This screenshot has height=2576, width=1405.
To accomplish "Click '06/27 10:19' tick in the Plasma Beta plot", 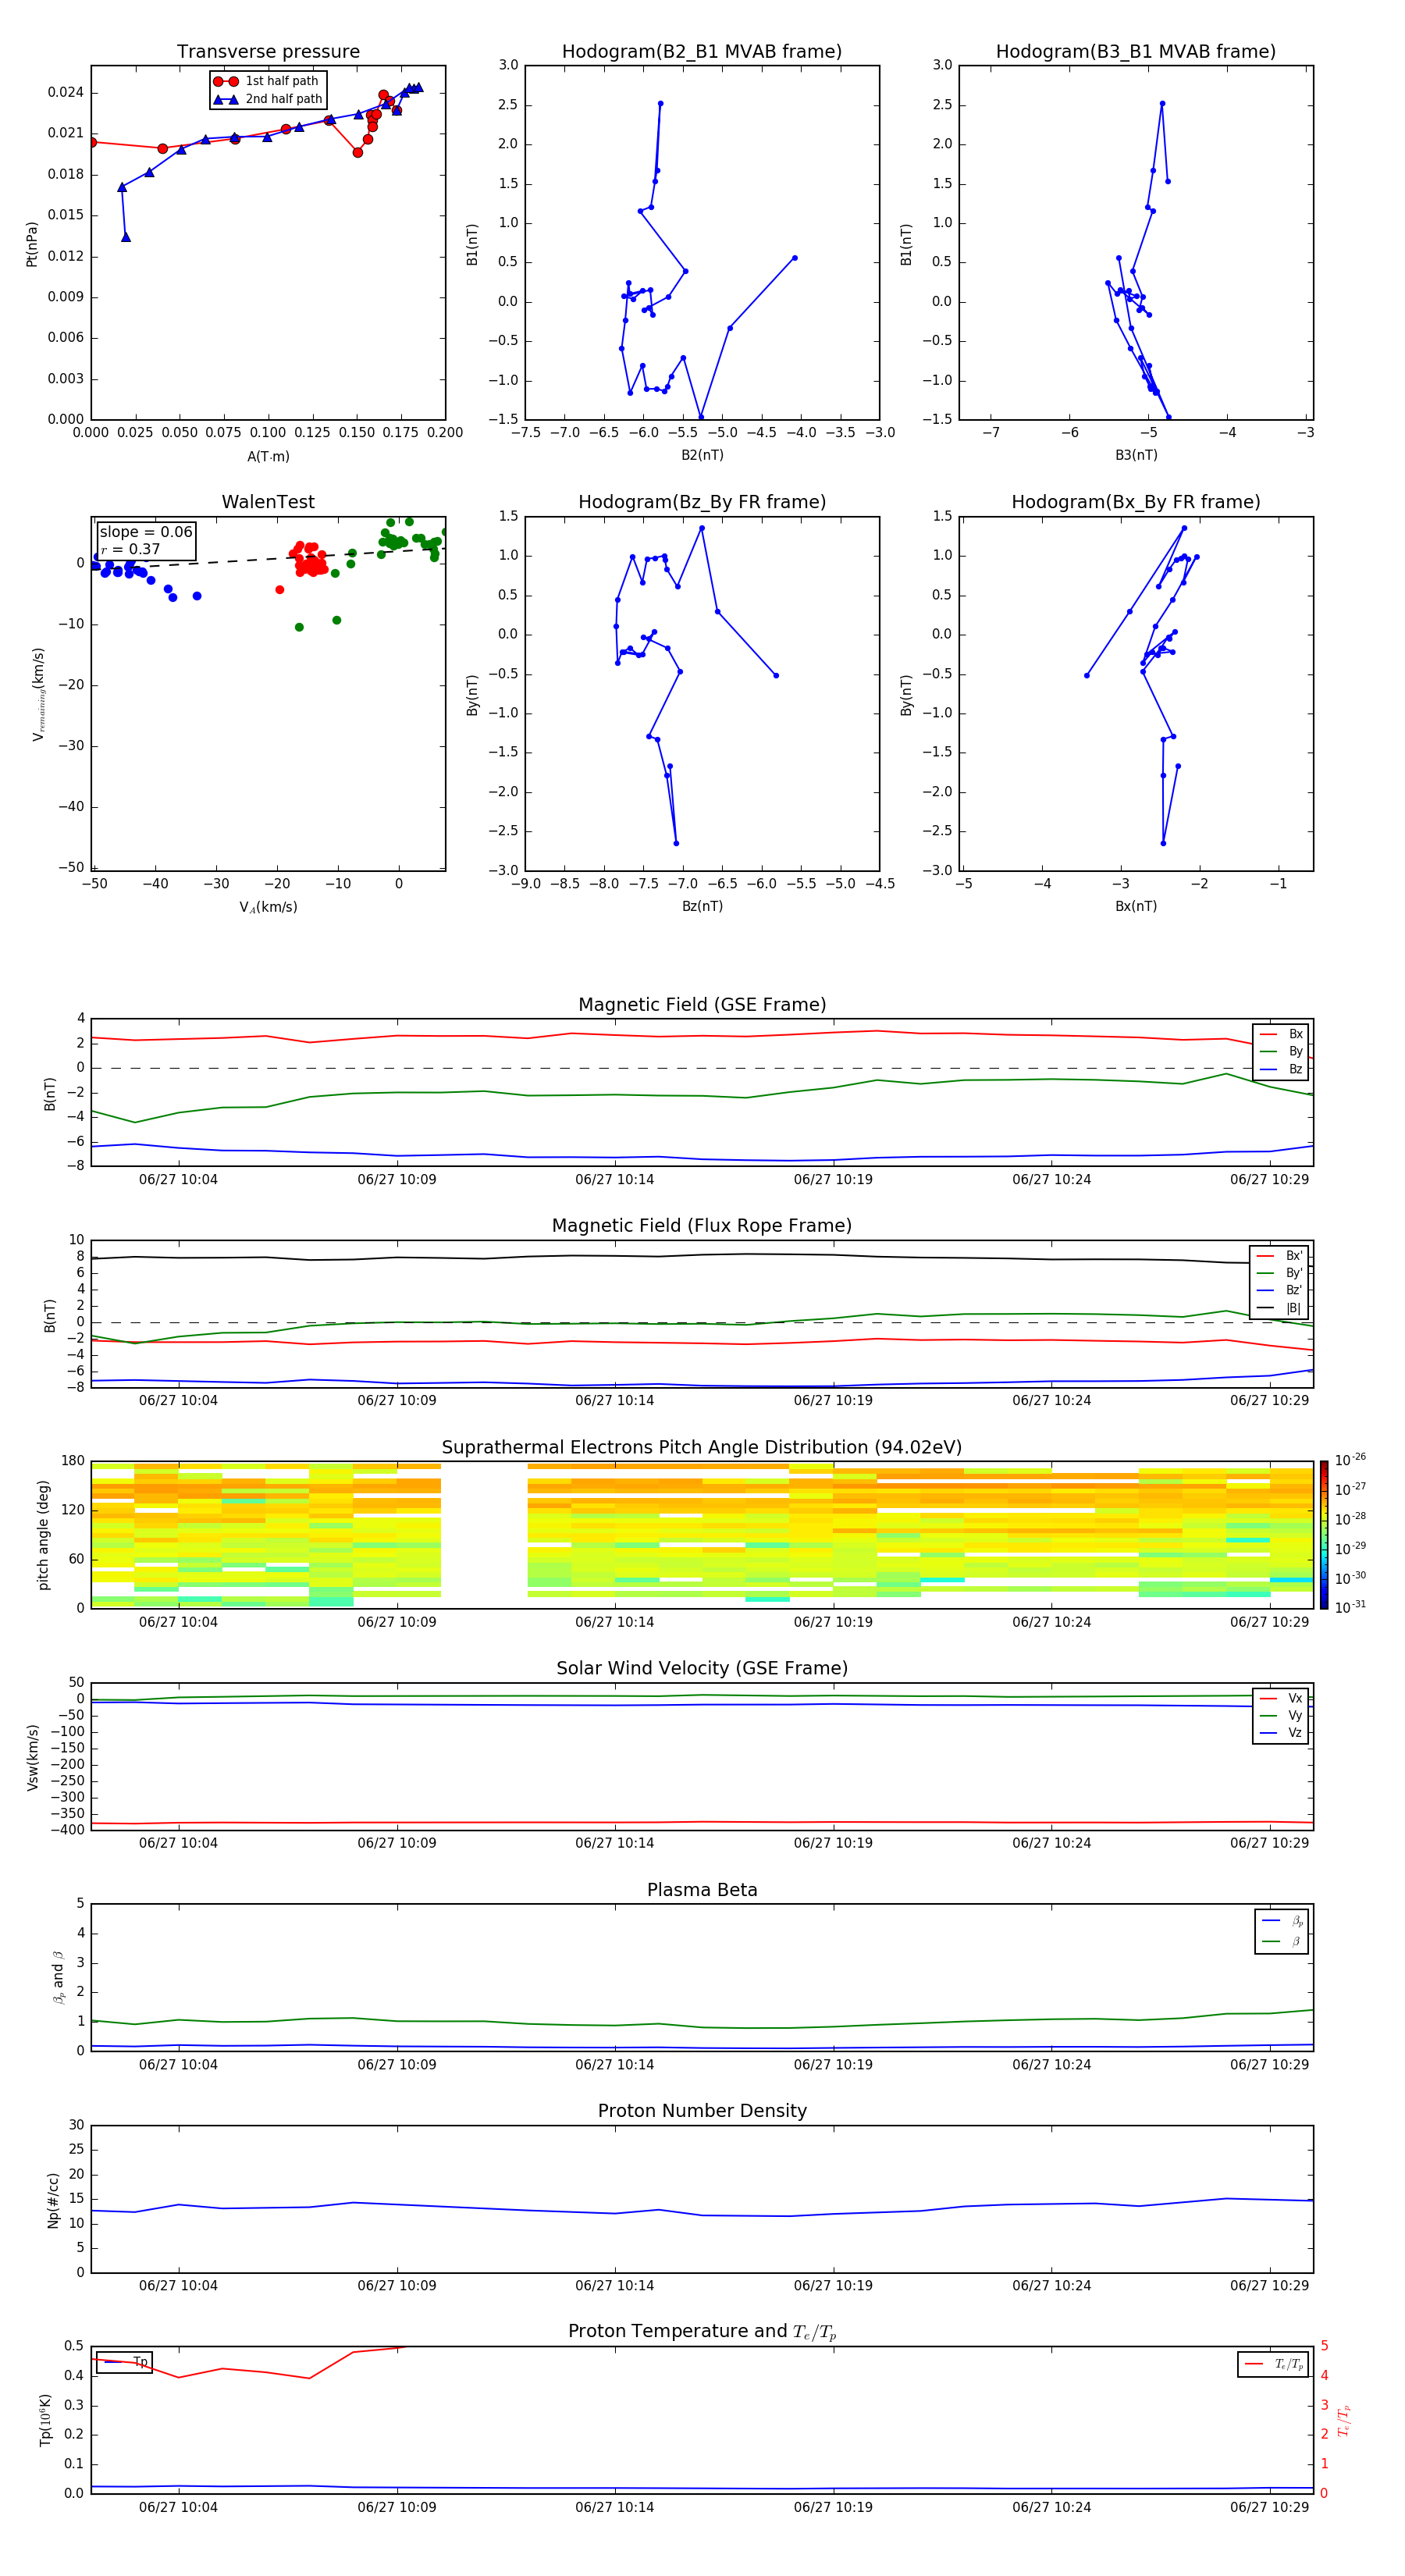I will pyautogui.click(x=833, y=2065).
